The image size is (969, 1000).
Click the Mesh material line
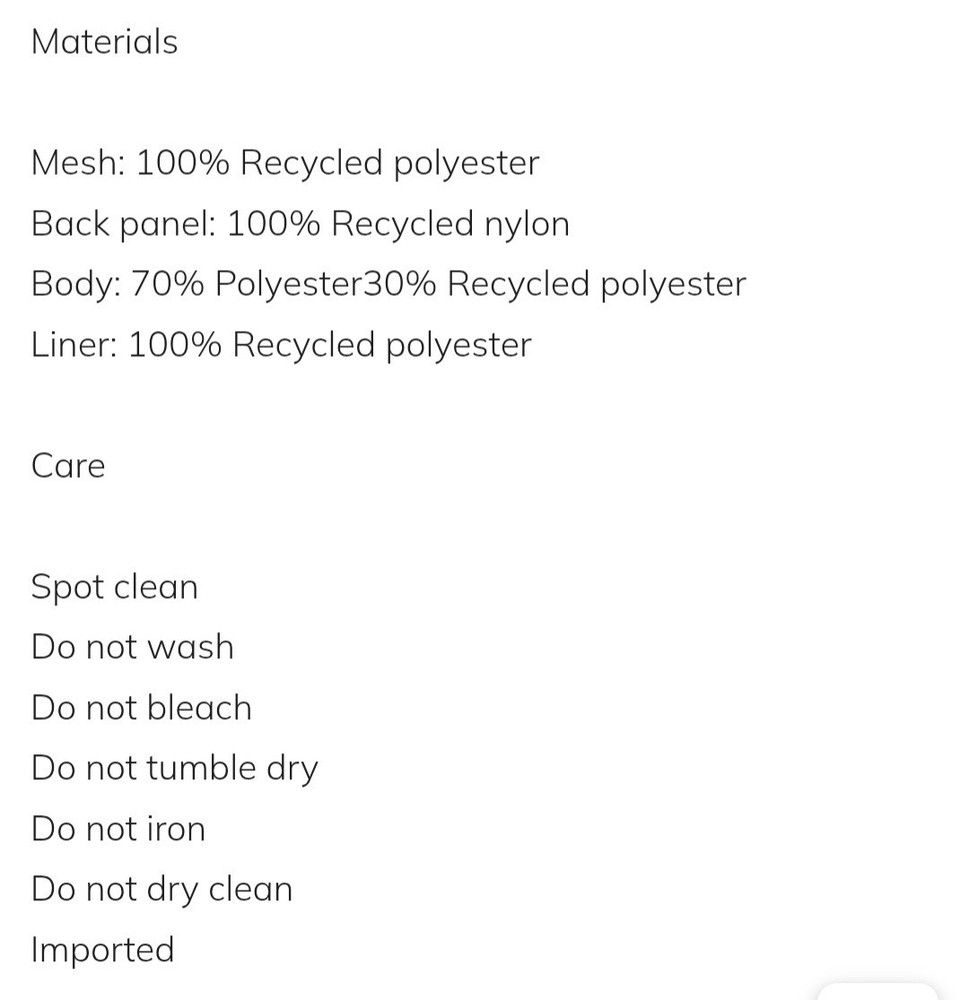point(285,163)
